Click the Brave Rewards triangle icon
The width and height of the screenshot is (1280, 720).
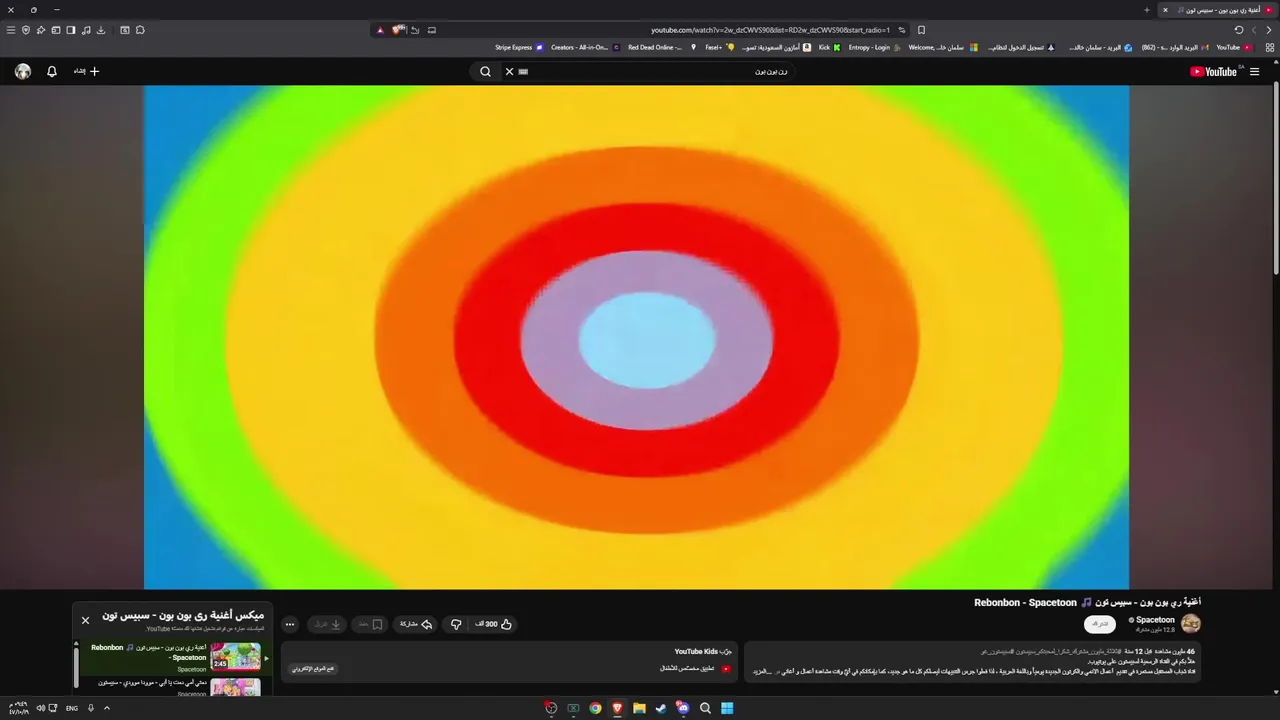pos(380,30)
